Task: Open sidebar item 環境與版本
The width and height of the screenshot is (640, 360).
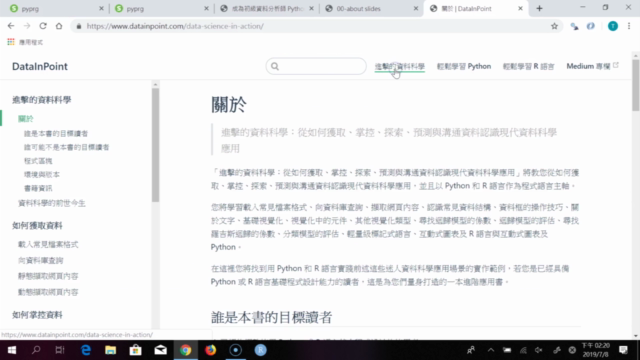Action: coord(42,174)
